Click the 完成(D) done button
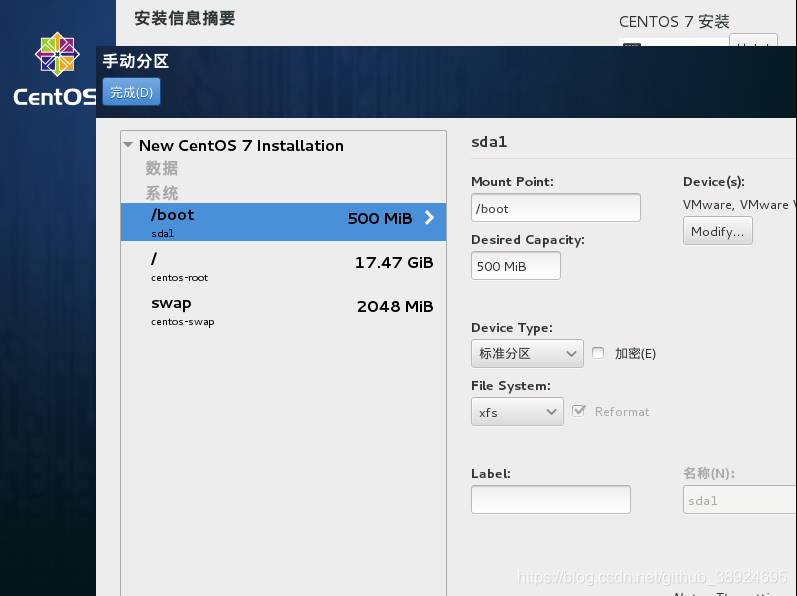797x596 pixels. [131, 92]
